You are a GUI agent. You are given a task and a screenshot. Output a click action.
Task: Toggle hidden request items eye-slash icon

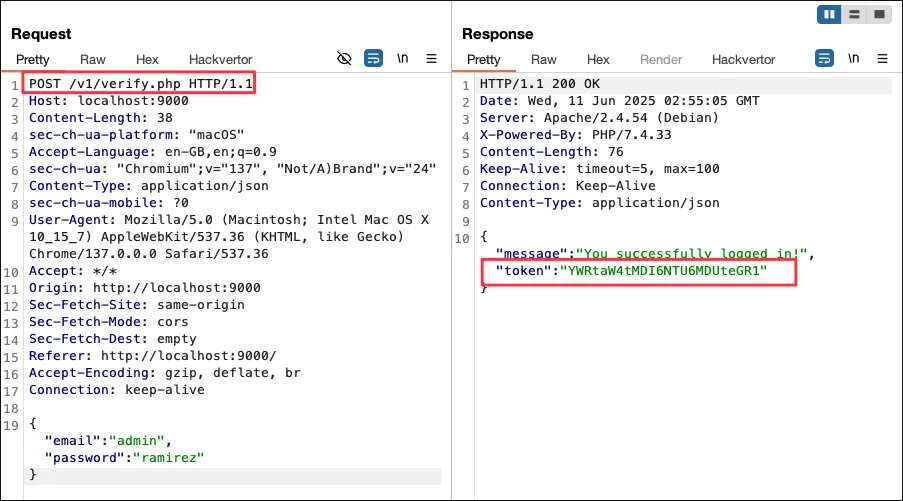pyautogui.click(x=344, y=59)
